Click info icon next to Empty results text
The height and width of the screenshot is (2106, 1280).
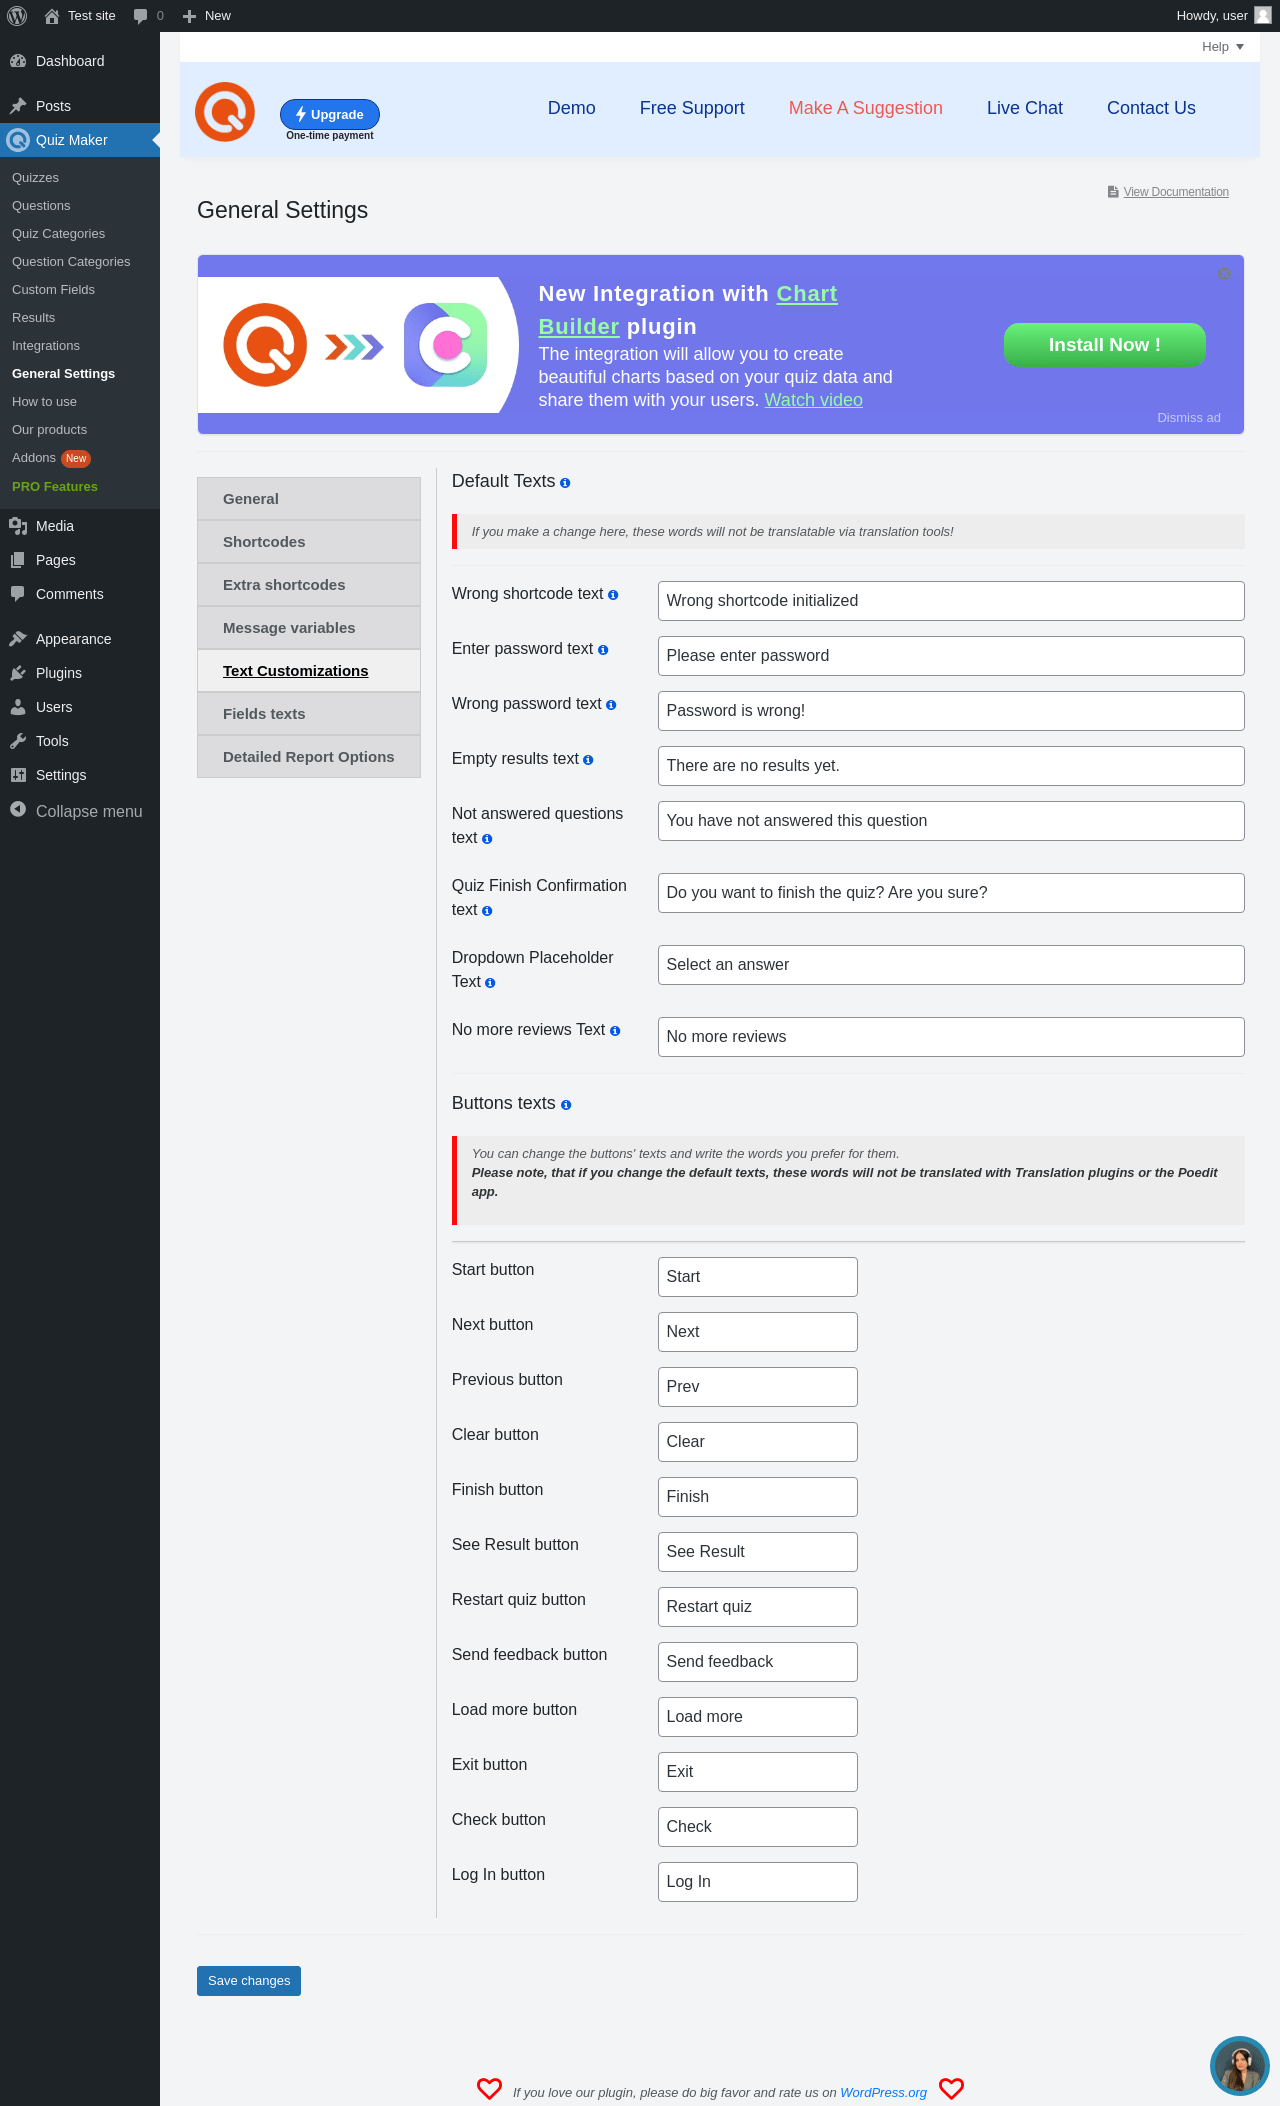tap(588, 760)
